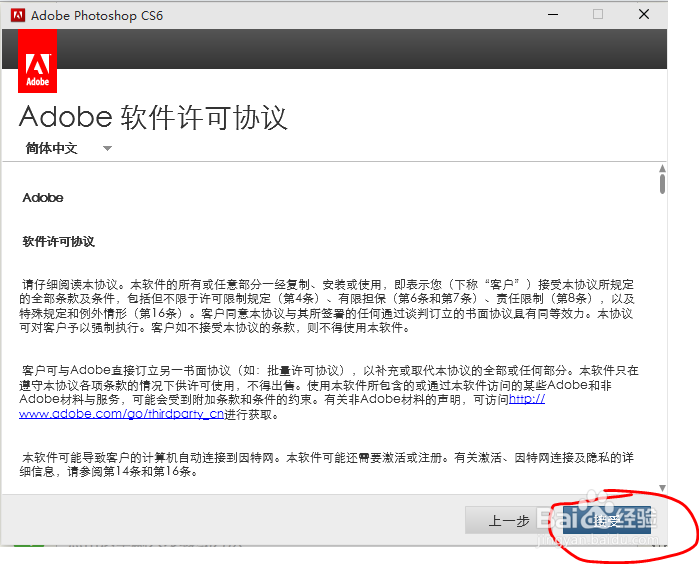Click the Adobe Photoshop CS6 window title
This screenshot has width=699, height=564.
(97, 16)
